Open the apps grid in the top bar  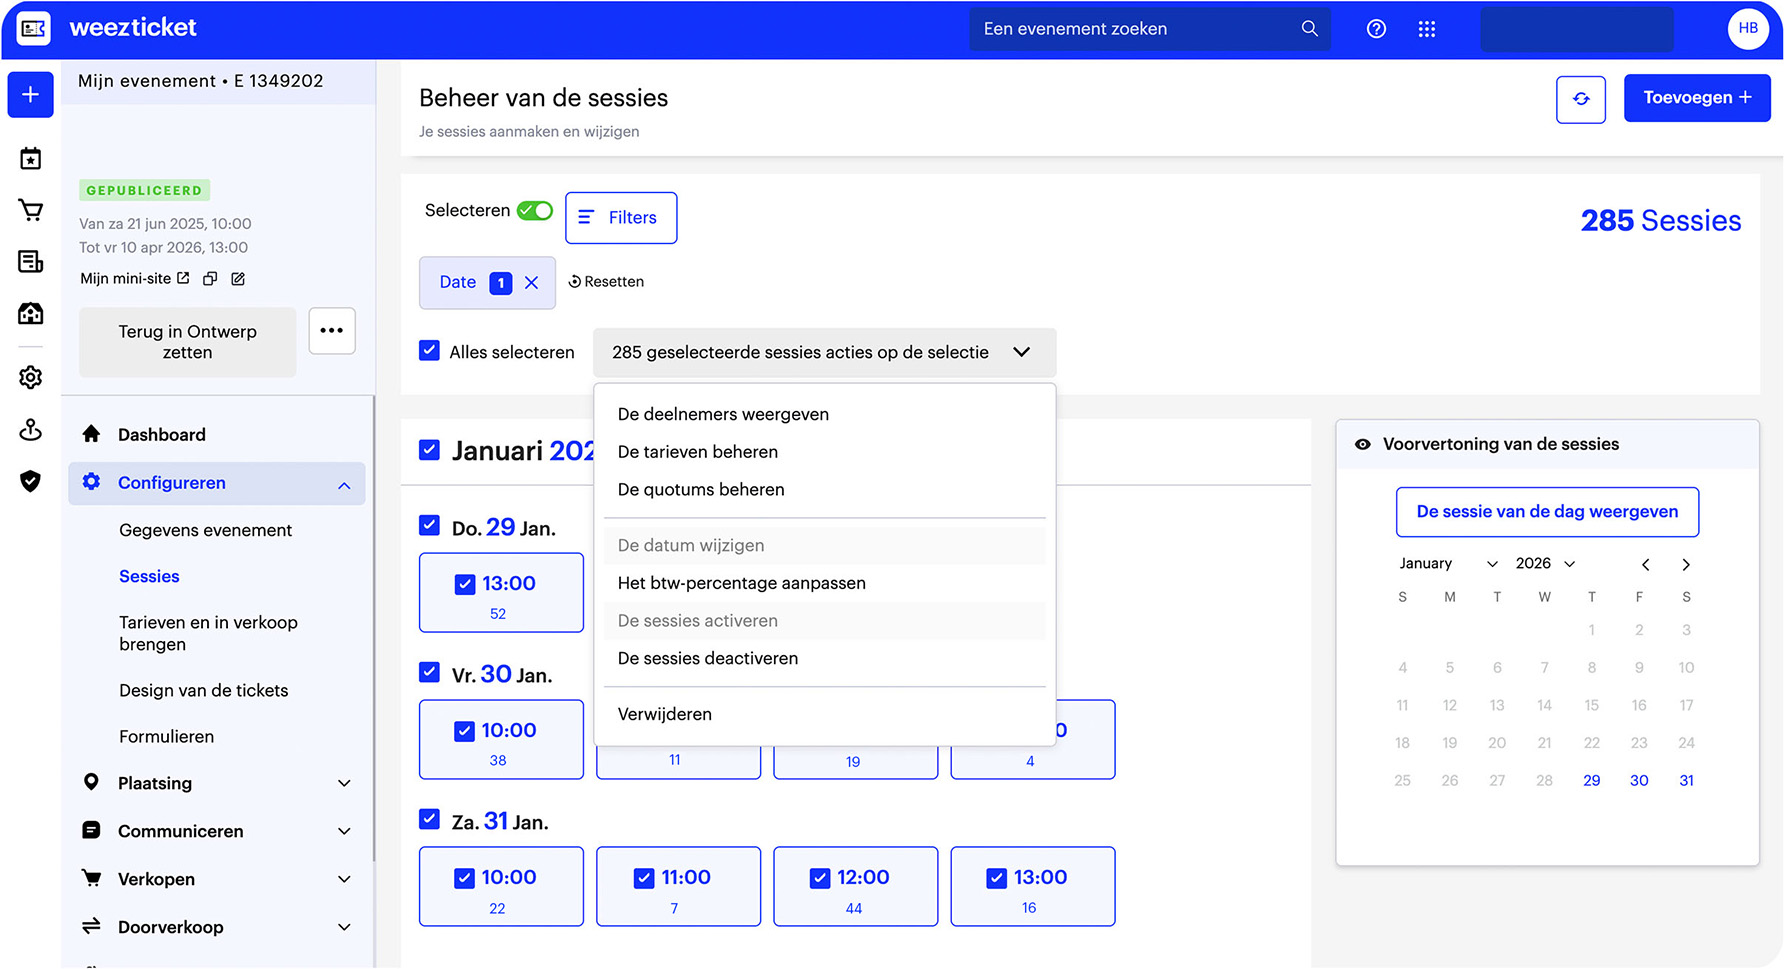(x=1427, y=29)
